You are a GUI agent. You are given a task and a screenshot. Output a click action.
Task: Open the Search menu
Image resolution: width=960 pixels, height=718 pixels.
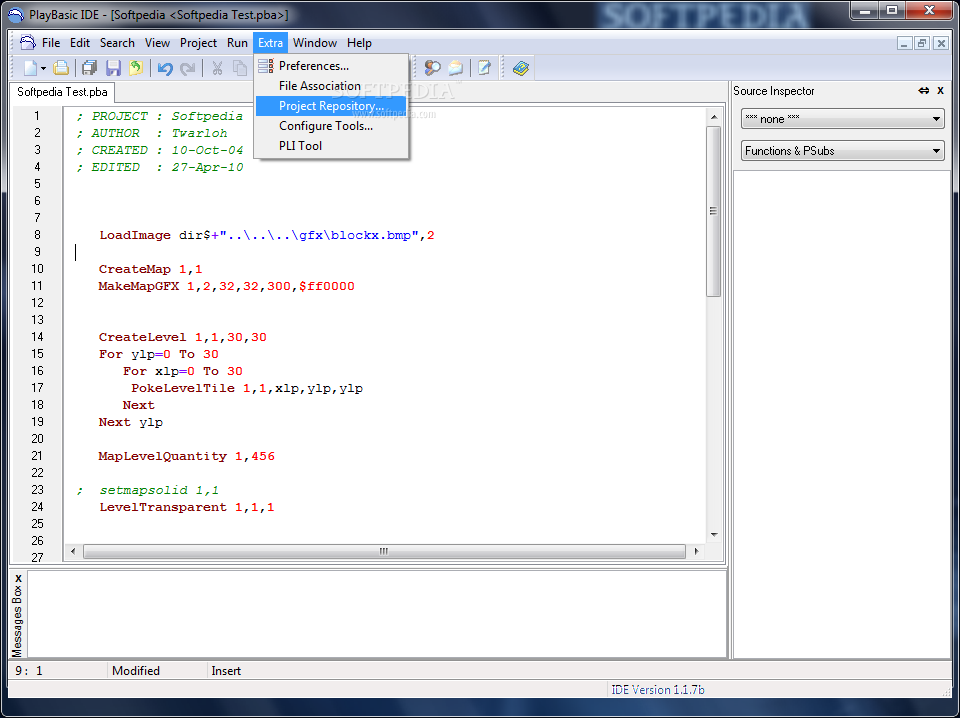pos(117,43)
